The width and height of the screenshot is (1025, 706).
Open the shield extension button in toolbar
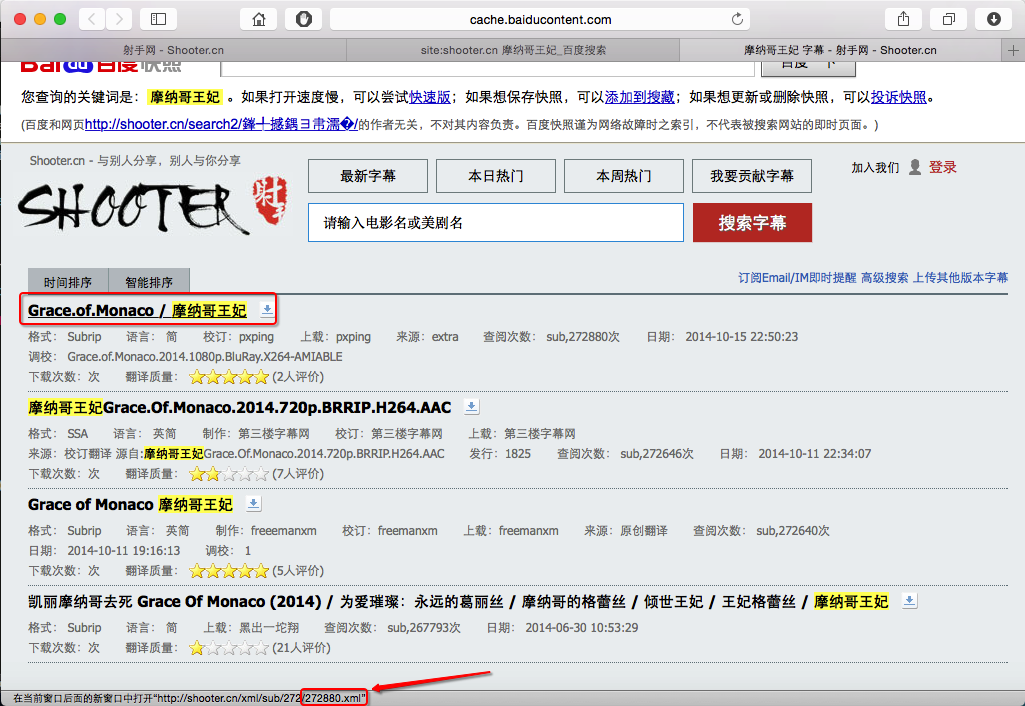click(x=303, y=19)
